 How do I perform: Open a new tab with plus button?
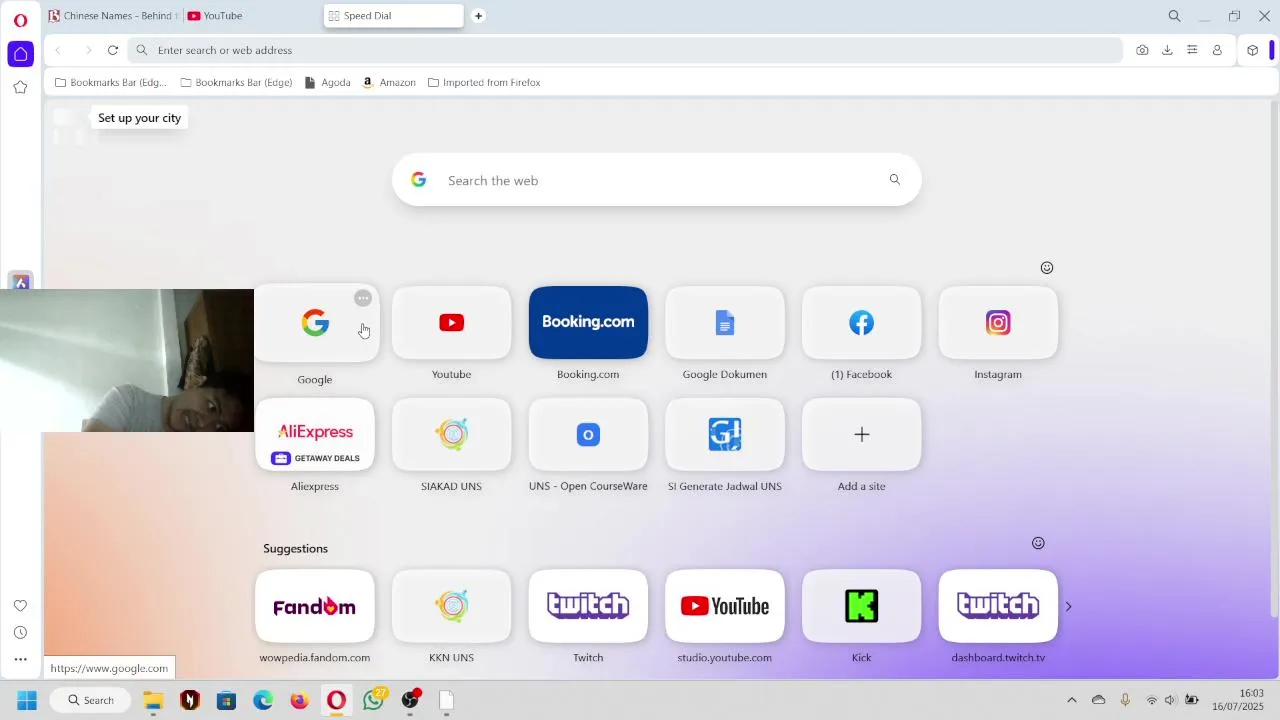tap(478, 16)
